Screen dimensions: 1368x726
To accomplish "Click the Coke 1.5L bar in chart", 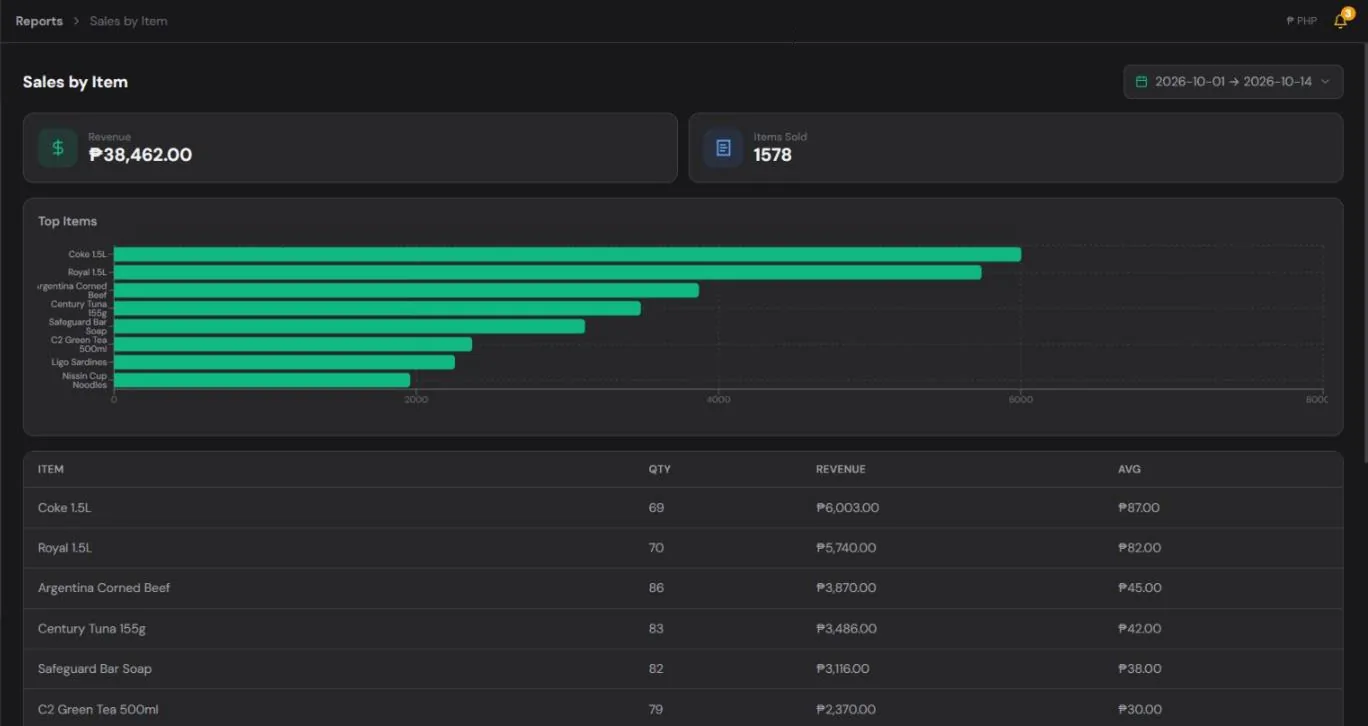I will click(x=567, y=254).
